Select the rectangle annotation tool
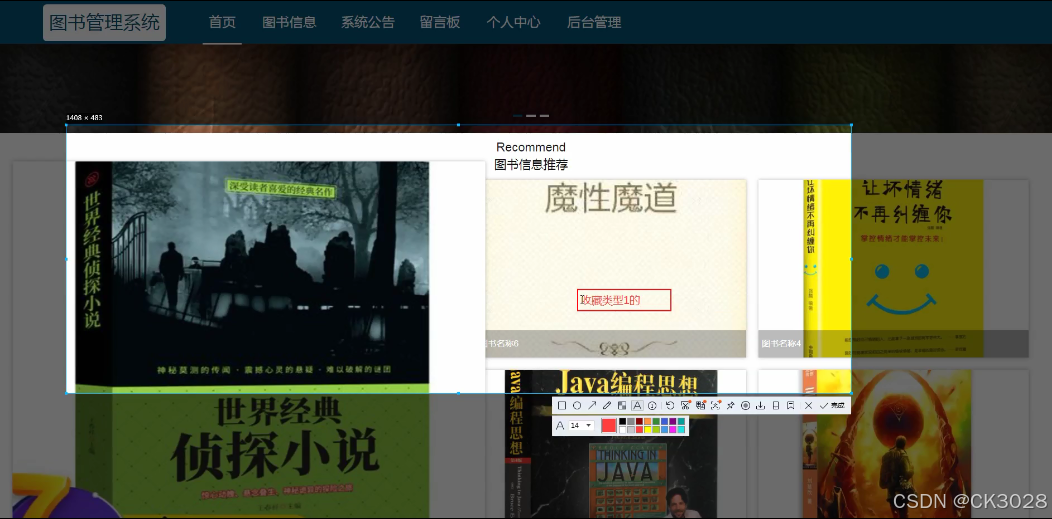Screen dimensions: 1052x519 coord(562,405)
